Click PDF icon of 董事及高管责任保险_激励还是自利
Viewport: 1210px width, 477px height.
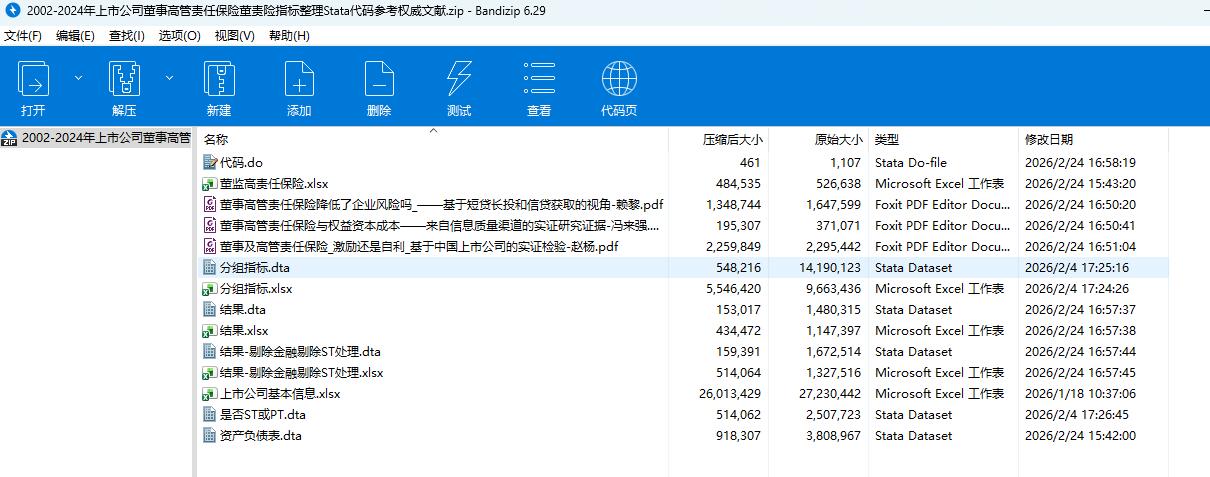pos(210,246)
